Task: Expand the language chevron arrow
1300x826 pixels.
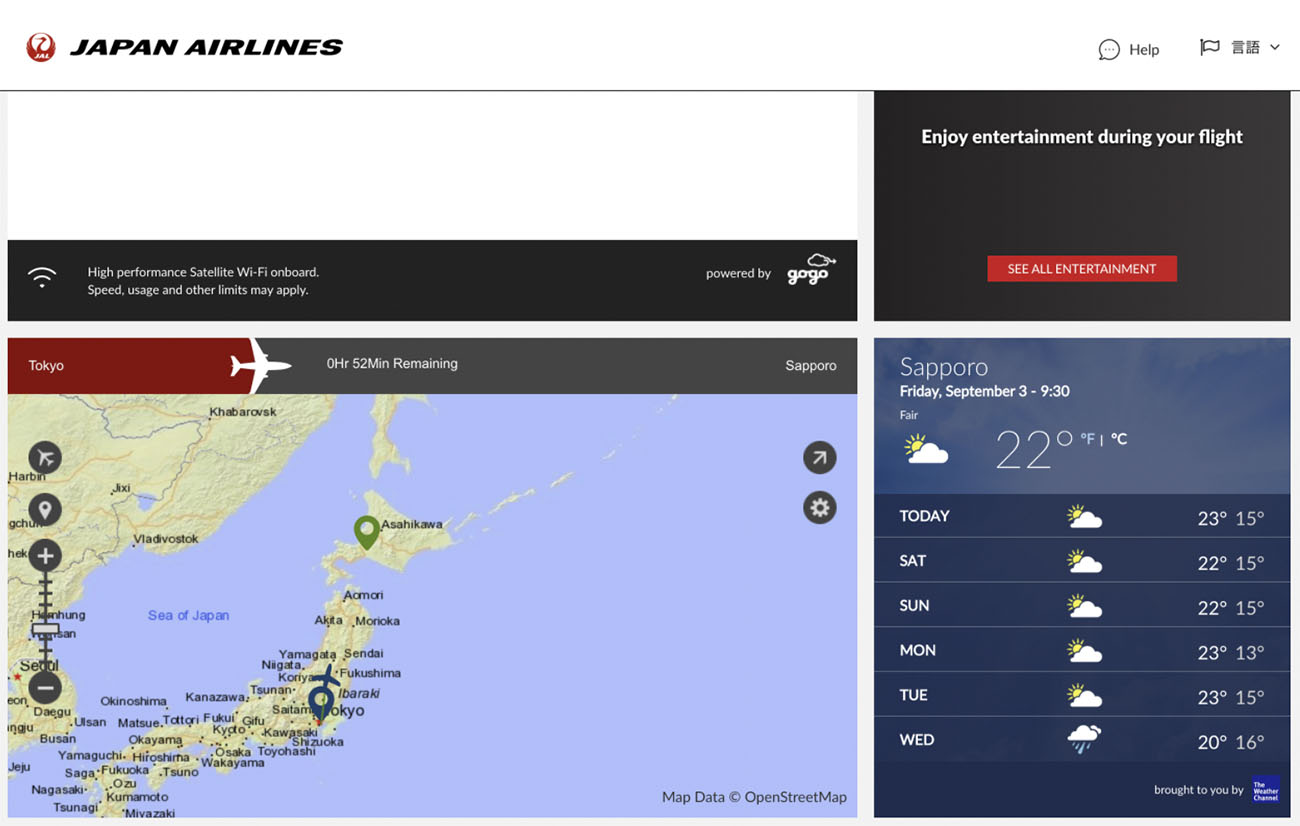Action: click(1275, 47)
